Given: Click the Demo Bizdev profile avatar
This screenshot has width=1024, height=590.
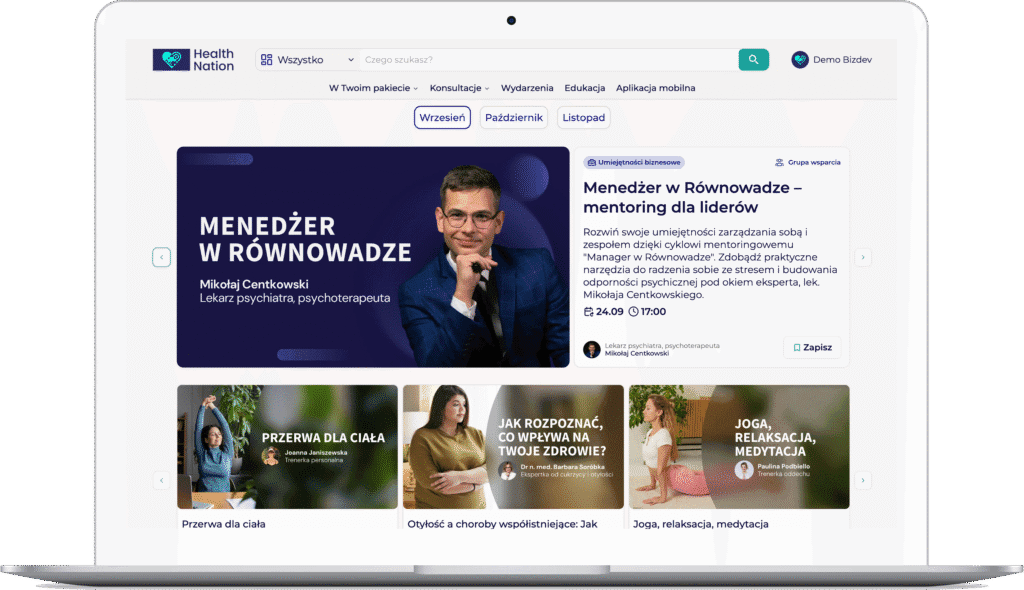Looking at the screenshot, I should click(800, 60).
